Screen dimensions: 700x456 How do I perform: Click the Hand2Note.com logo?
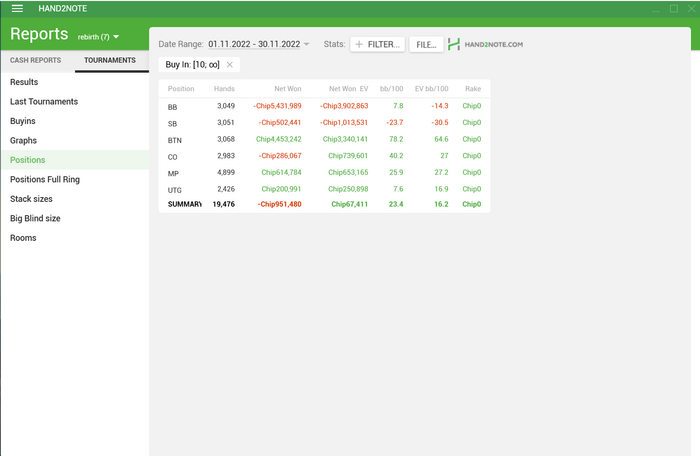click(485, 44)
